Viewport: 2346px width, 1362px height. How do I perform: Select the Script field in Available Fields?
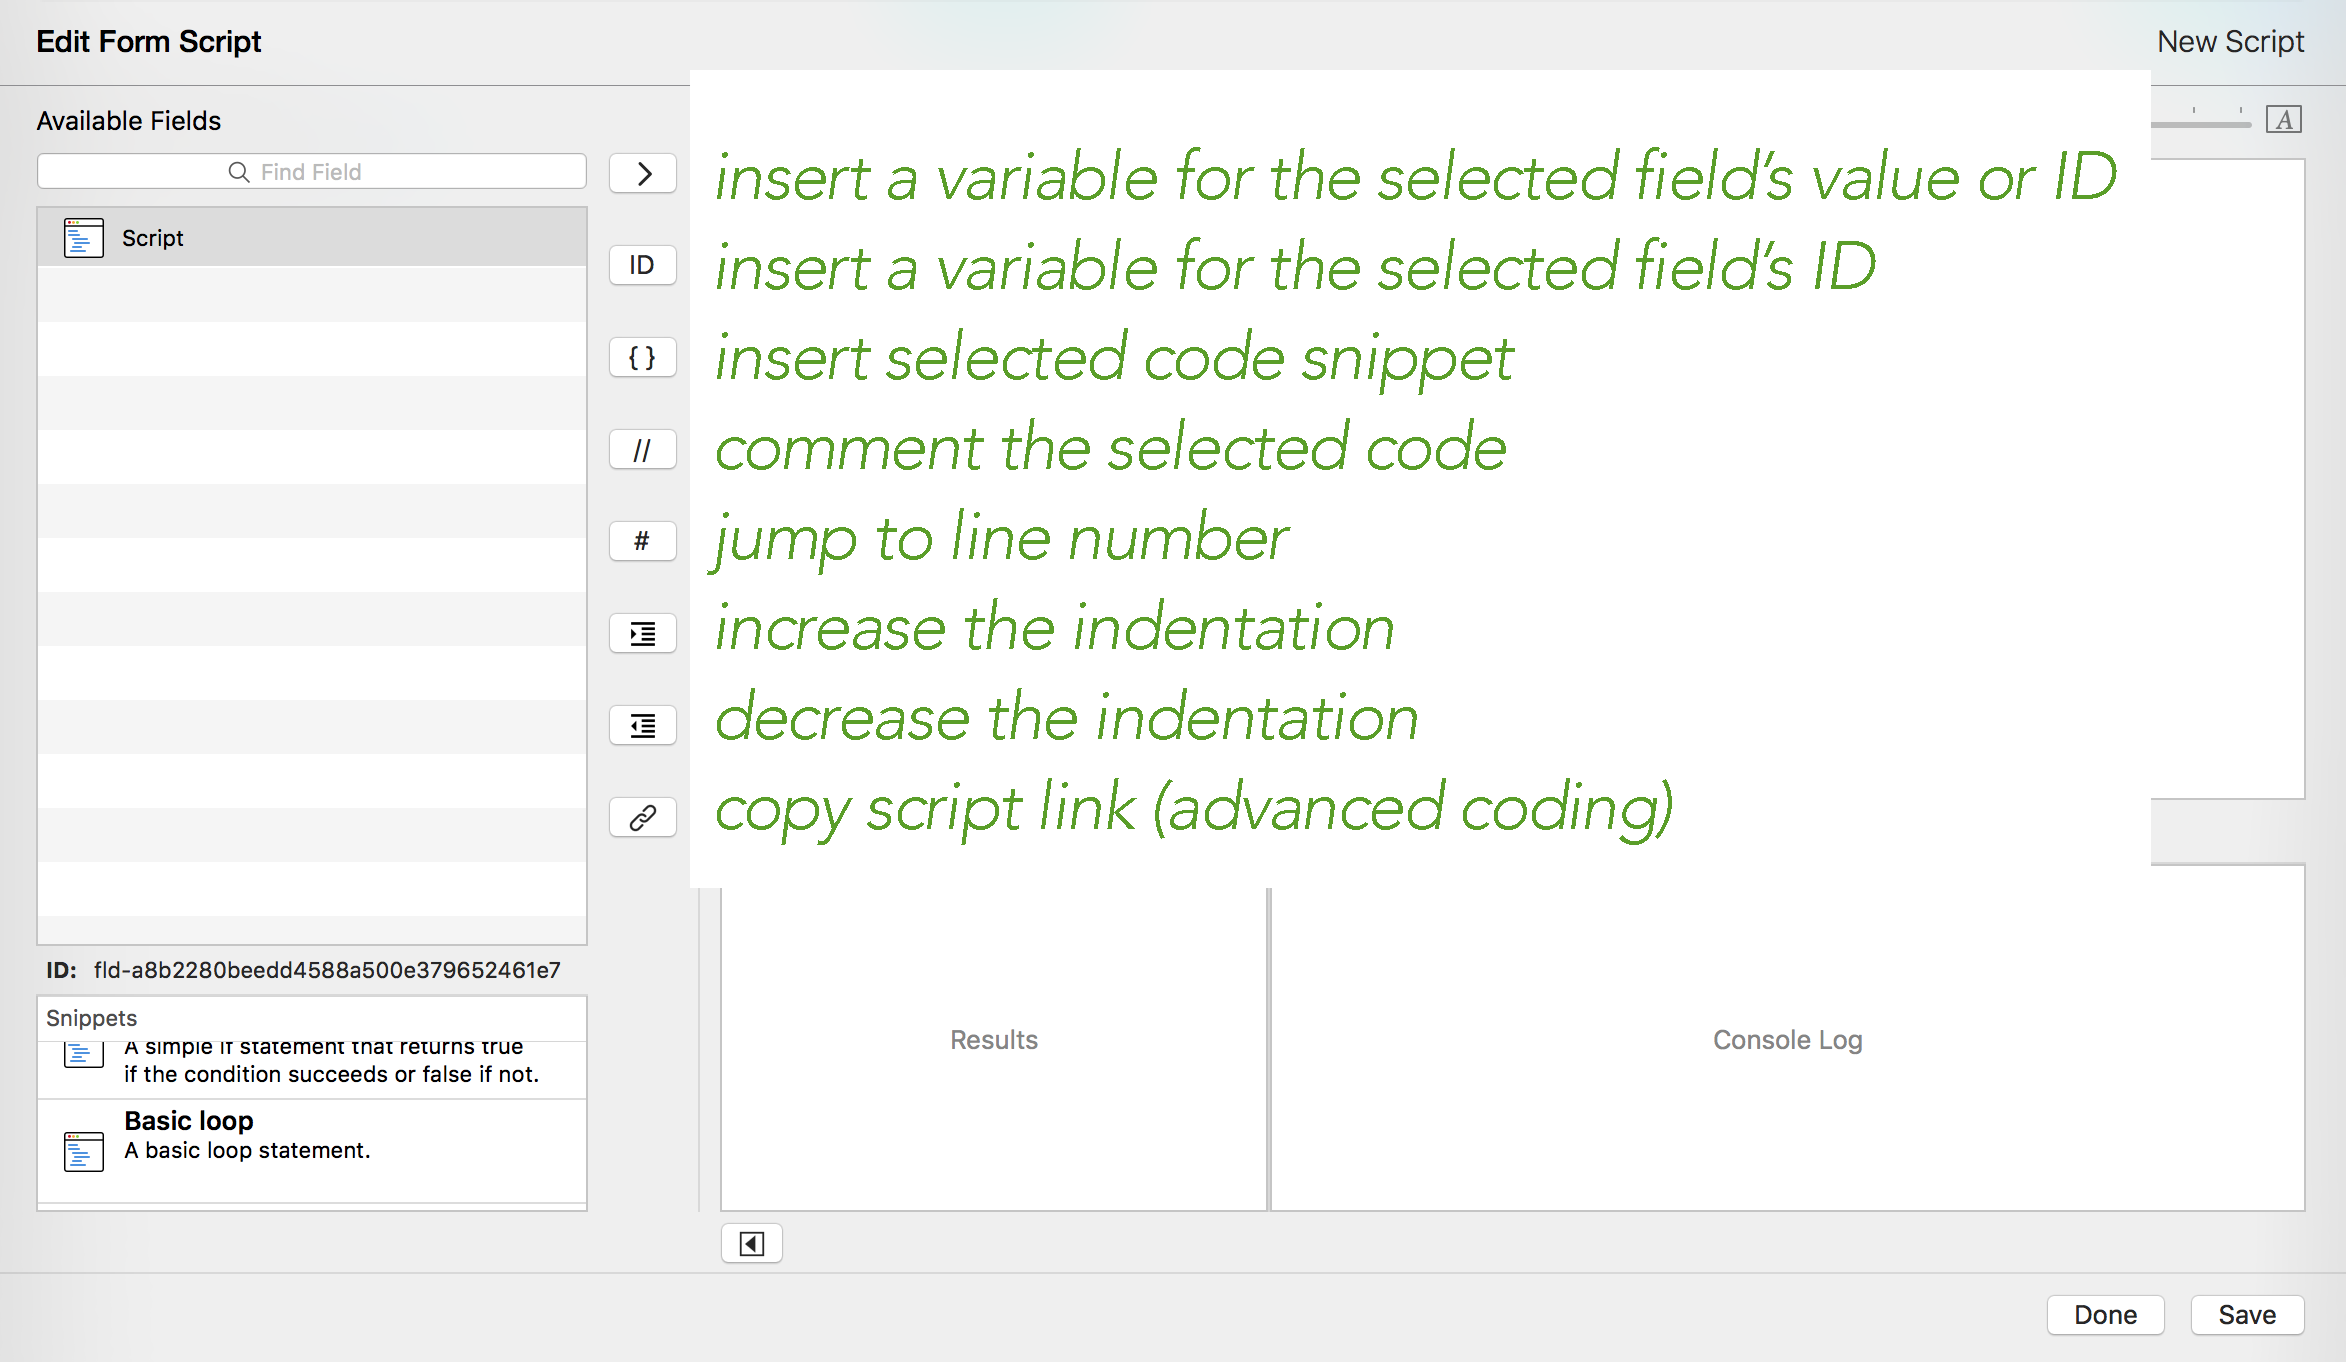tap(312, 238)
